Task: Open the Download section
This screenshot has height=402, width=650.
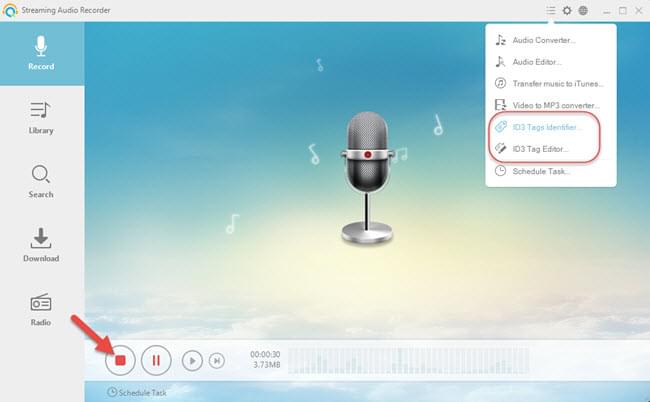Action: click(x=41, y=245)
